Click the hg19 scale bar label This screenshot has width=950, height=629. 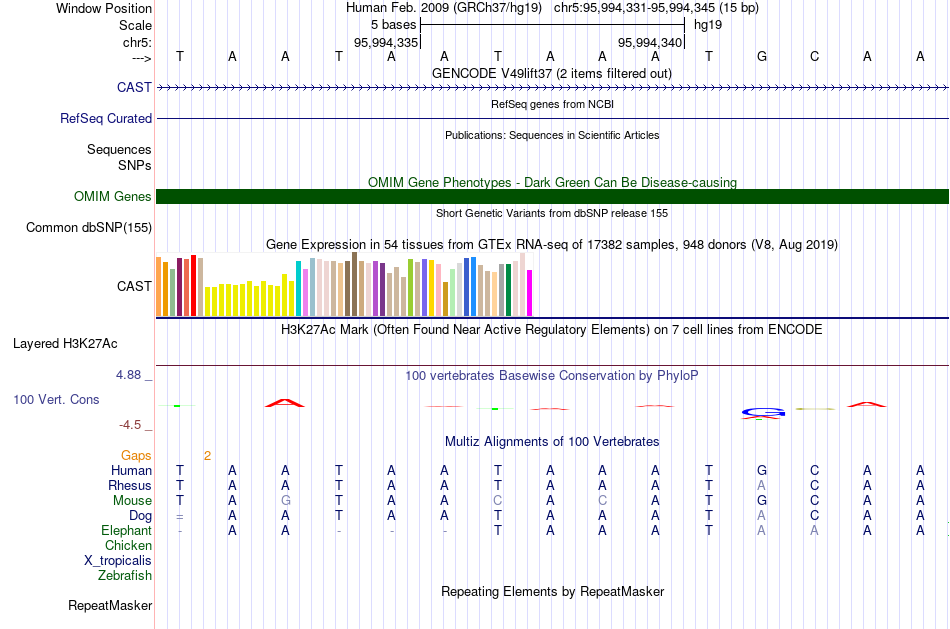click(708, 25)
